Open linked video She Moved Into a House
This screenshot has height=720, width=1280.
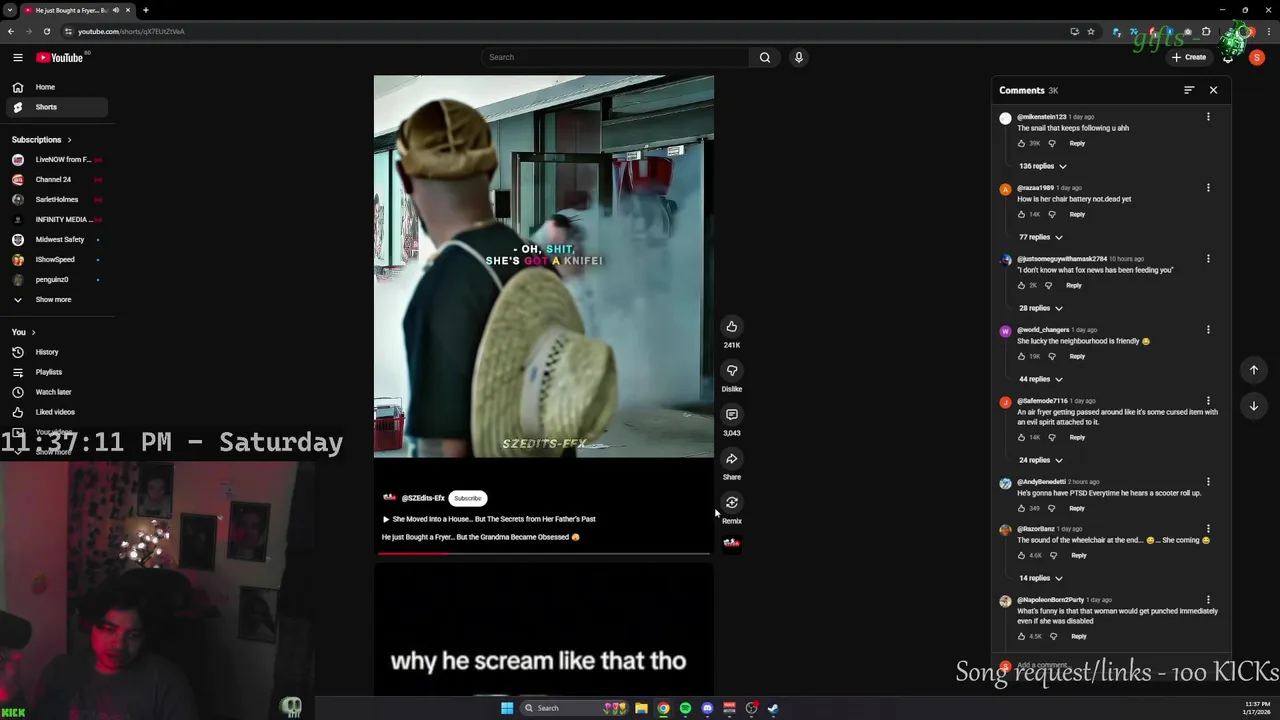(489, 519)
